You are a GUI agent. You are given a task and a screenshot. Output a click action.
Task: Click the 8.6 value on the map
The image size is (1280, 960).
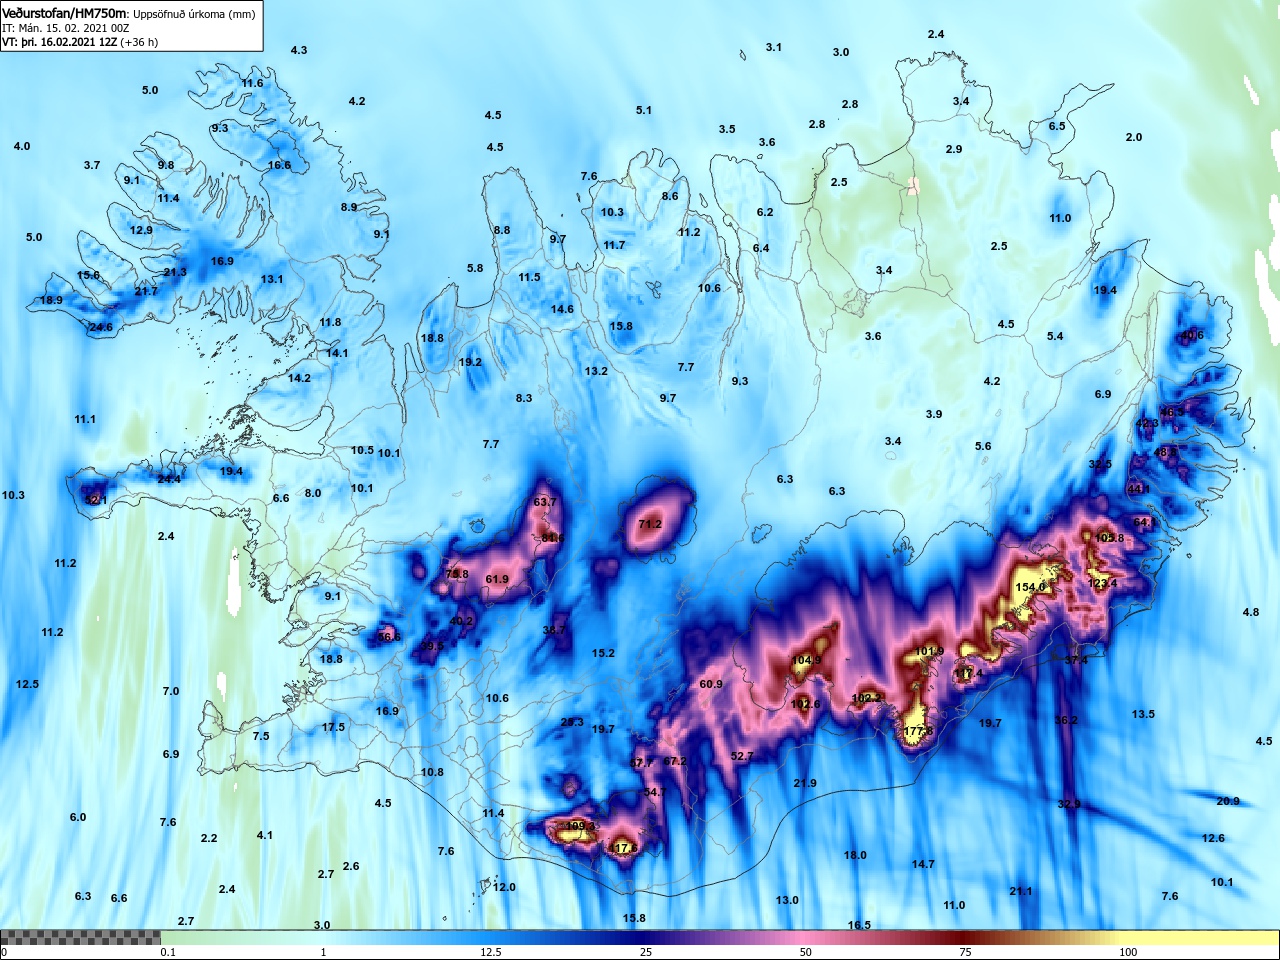[x=670, y=196]
